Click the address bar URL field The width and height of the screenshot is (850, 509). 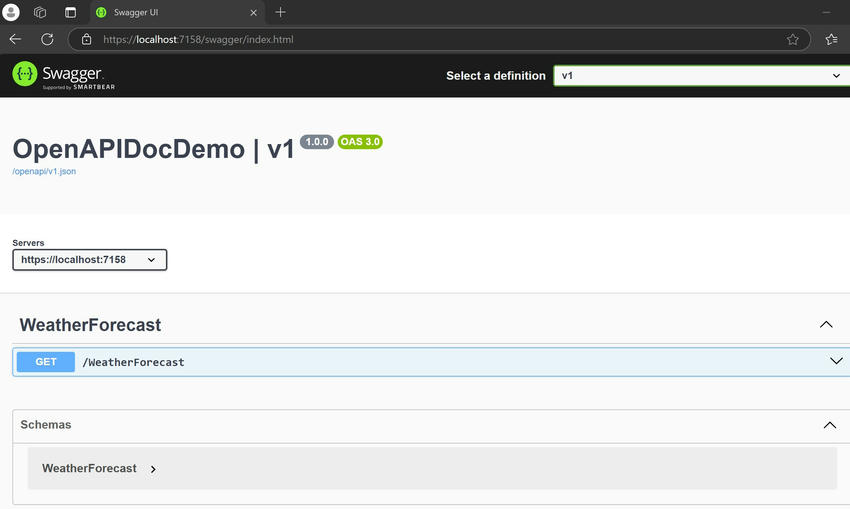[439, 40]
